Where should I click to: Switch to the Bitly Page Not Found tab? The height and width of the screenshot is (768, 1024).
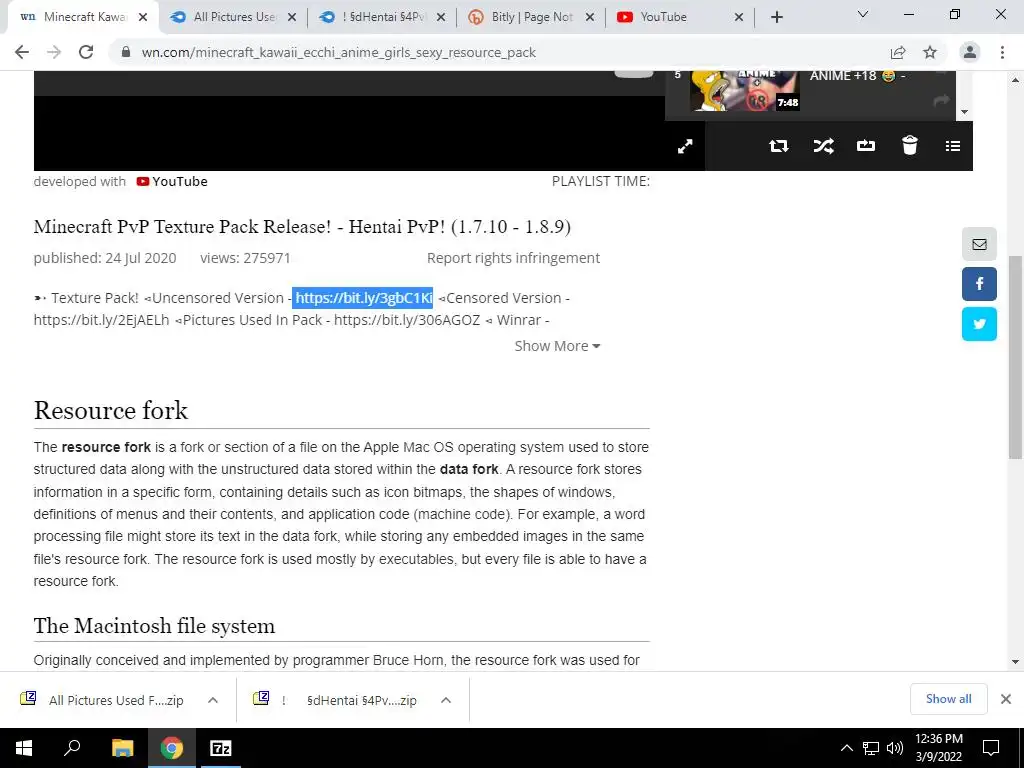(532, 17)
